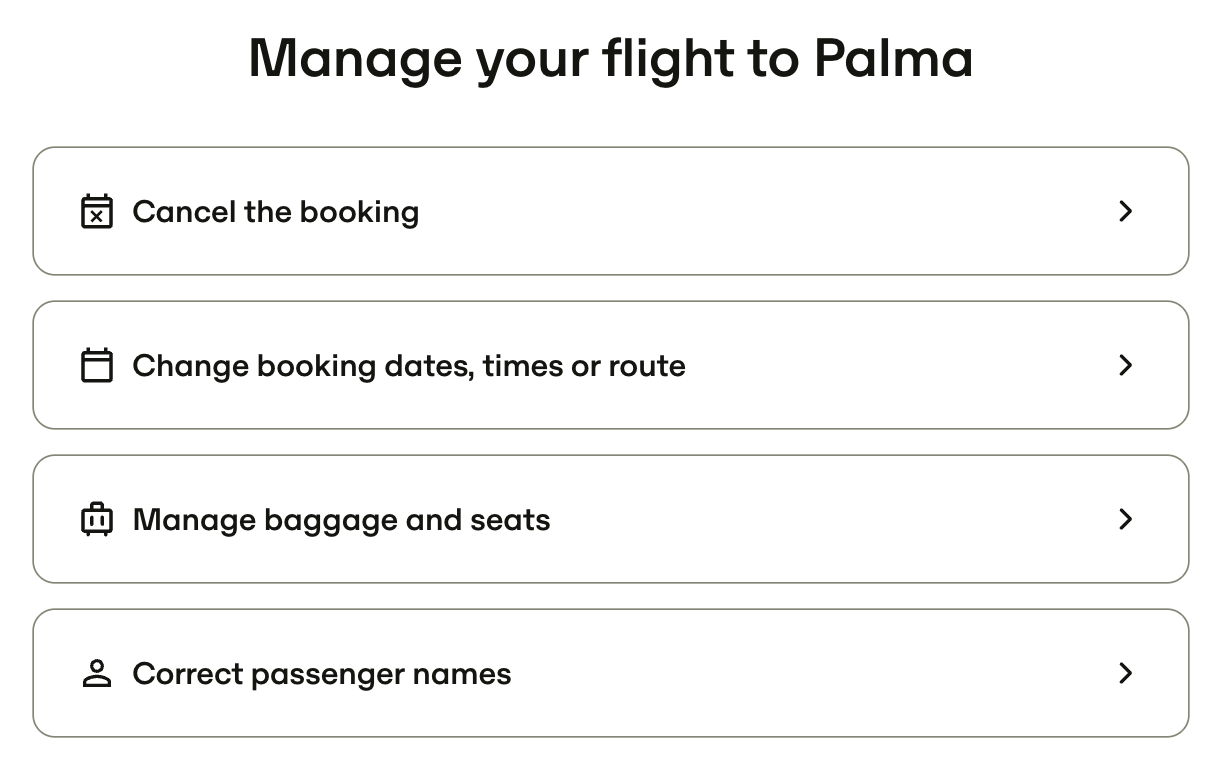Click the word Manage in the page title

coord(355,60)
